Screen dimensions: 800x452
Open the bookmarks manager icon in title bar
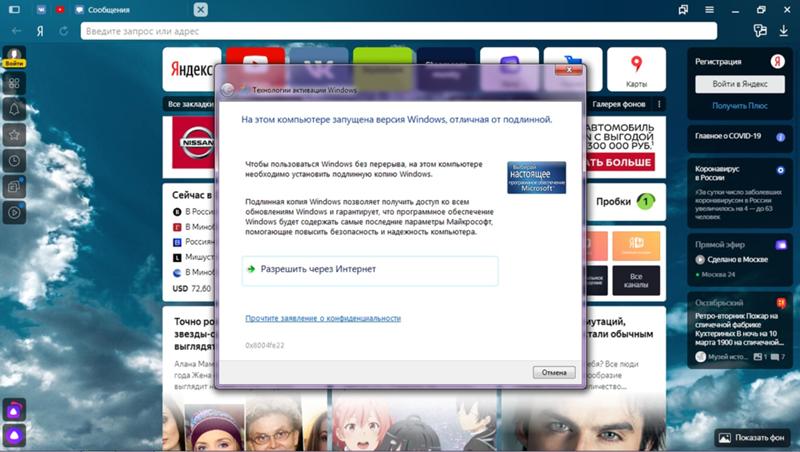click(x=683, y=10)
